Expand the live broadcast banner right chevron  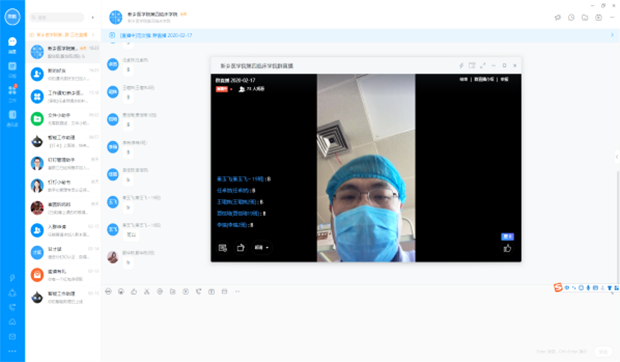coord(612,35)
